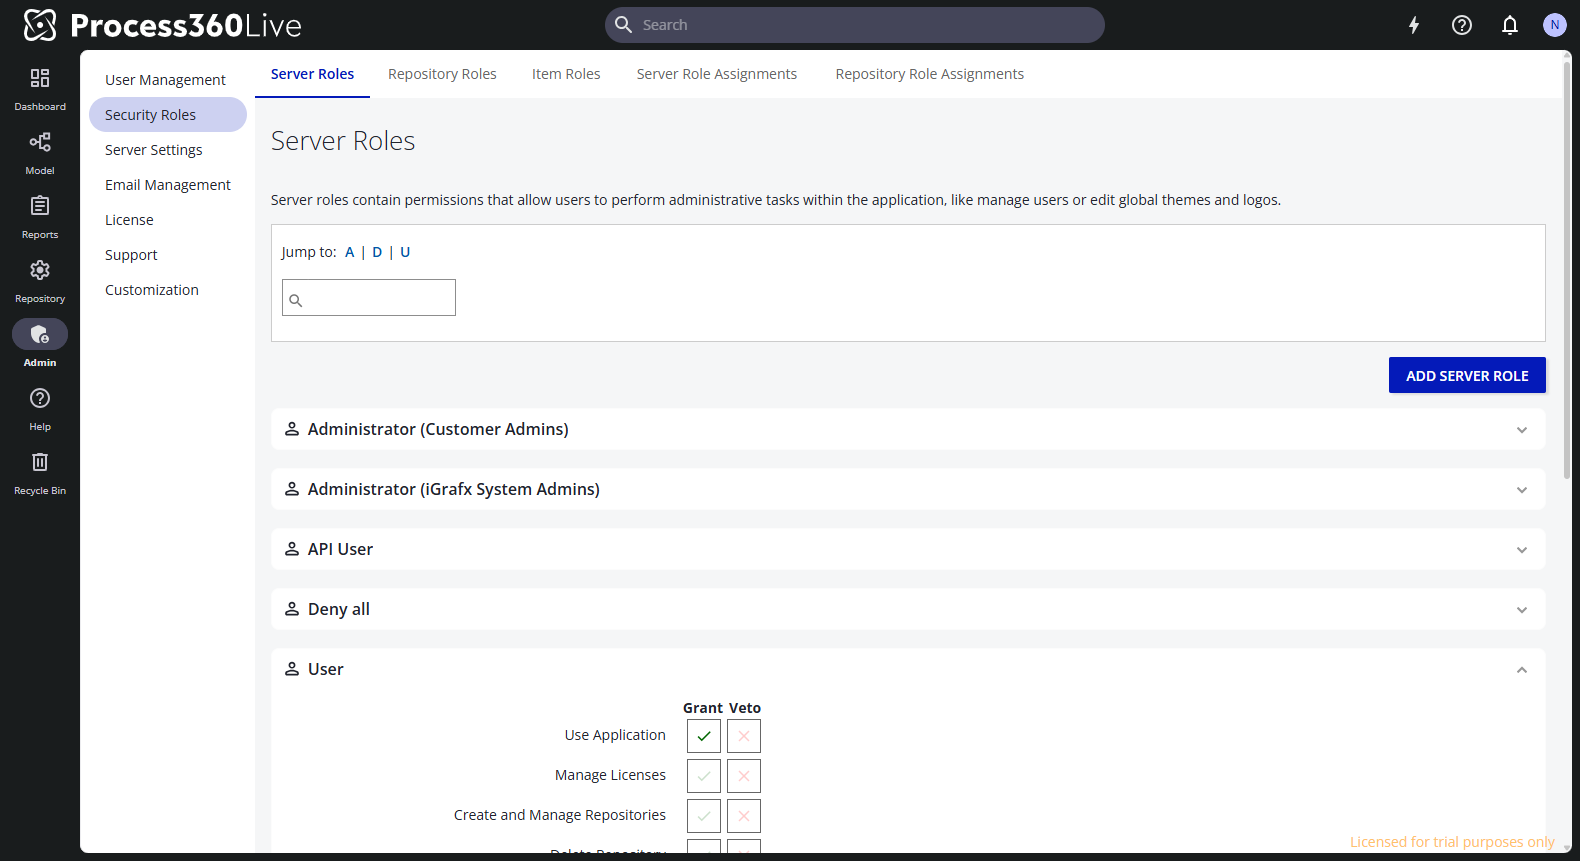
Task: Jump to roles starting with A
Action: pos(350,252)
